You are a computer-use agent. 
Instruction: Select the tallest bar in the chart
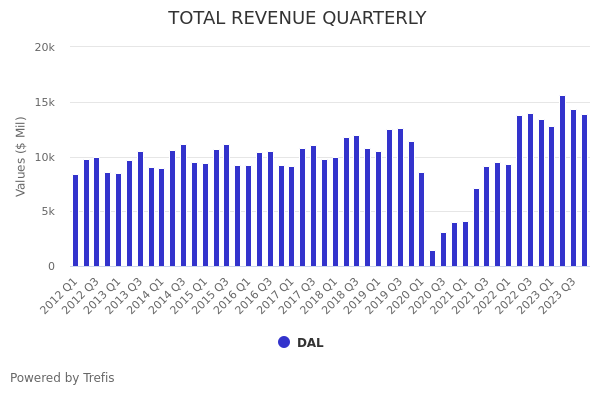click(x=562, y=181)
